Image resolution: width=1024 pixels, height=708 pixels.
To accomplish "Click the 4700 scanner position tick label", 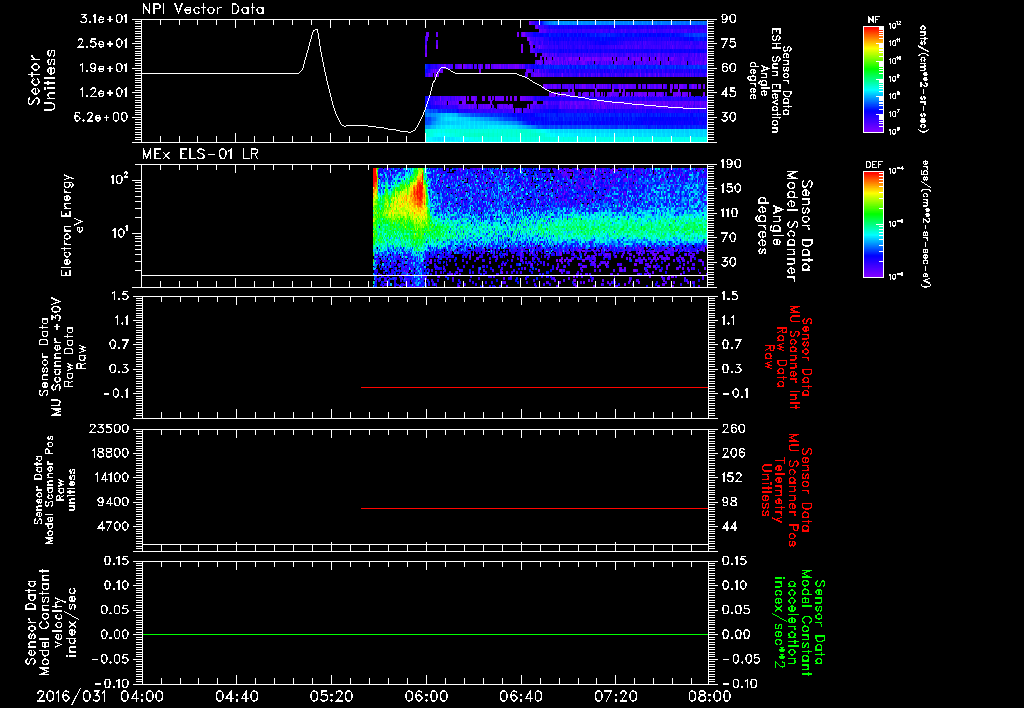I will click(x=112, y=526).
